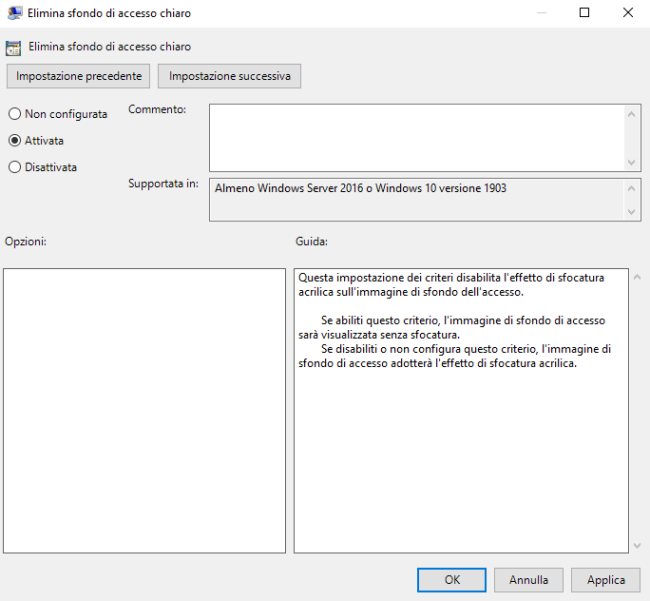The image size is (650, 601).
Task: Click the Supportata in scroll up arrow
Action: coord(632,187)
